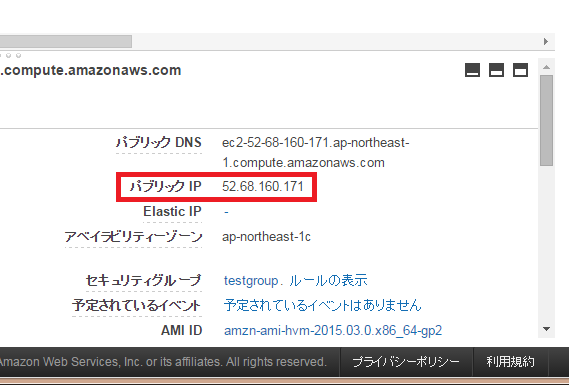Select availability zone value ap-northeast-1c
Image resolution: width=569 pixels, height=385 pixels.
tap(266, 237)
